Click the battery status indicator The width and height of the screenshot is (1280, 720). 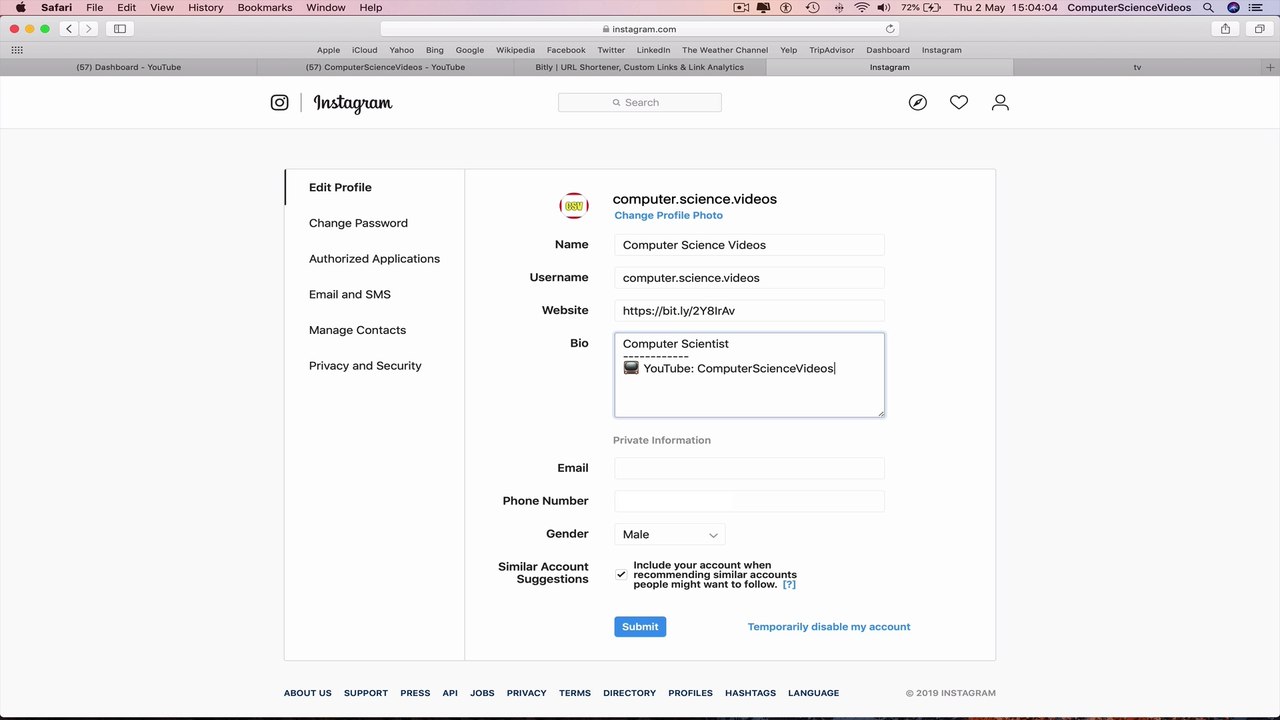coord(920,7)
